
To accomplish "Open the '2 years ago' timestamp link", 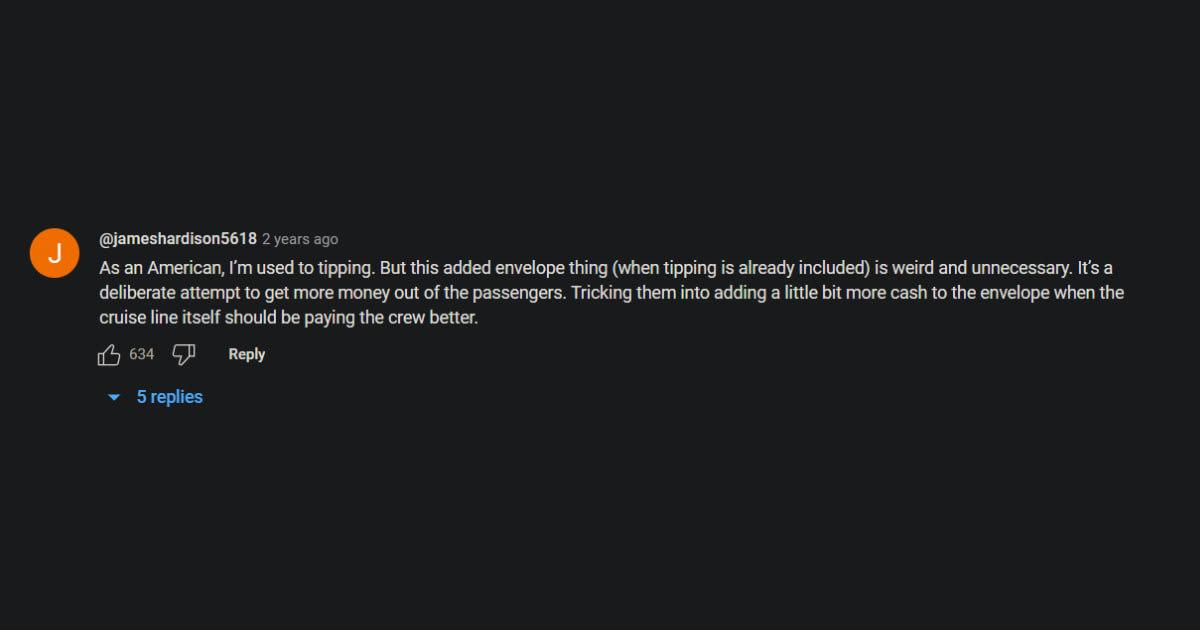I will (x=300, y=239).
